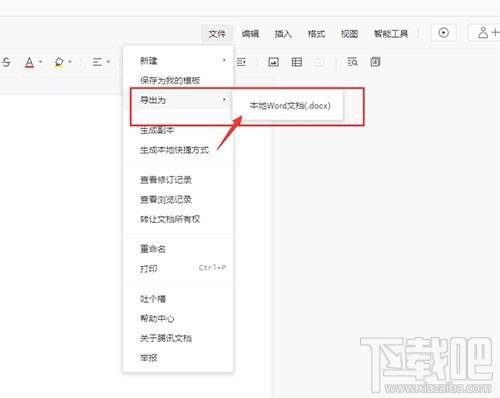Screen dimensions: 500x398
Task: Expand the 新建 submenu arrow
Action: tap(224, 60)
